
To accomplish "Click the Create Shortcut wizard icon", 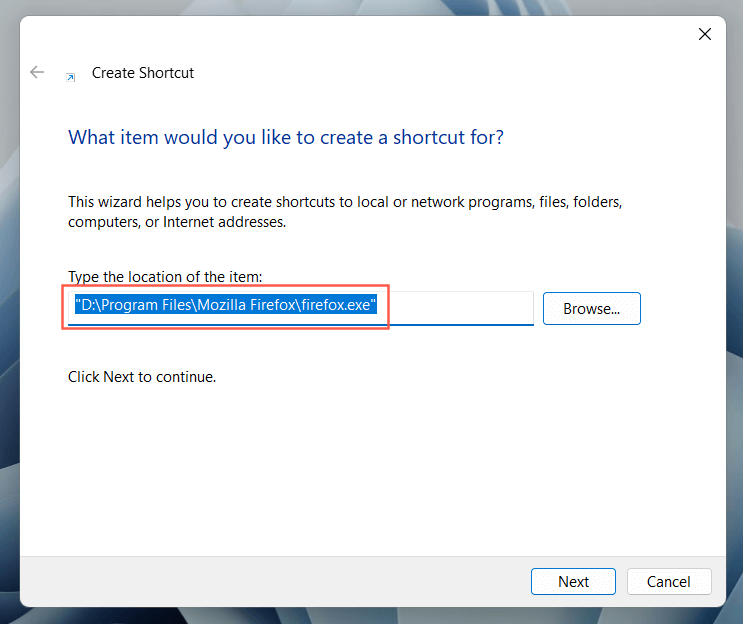I will (x=71, y=77).
